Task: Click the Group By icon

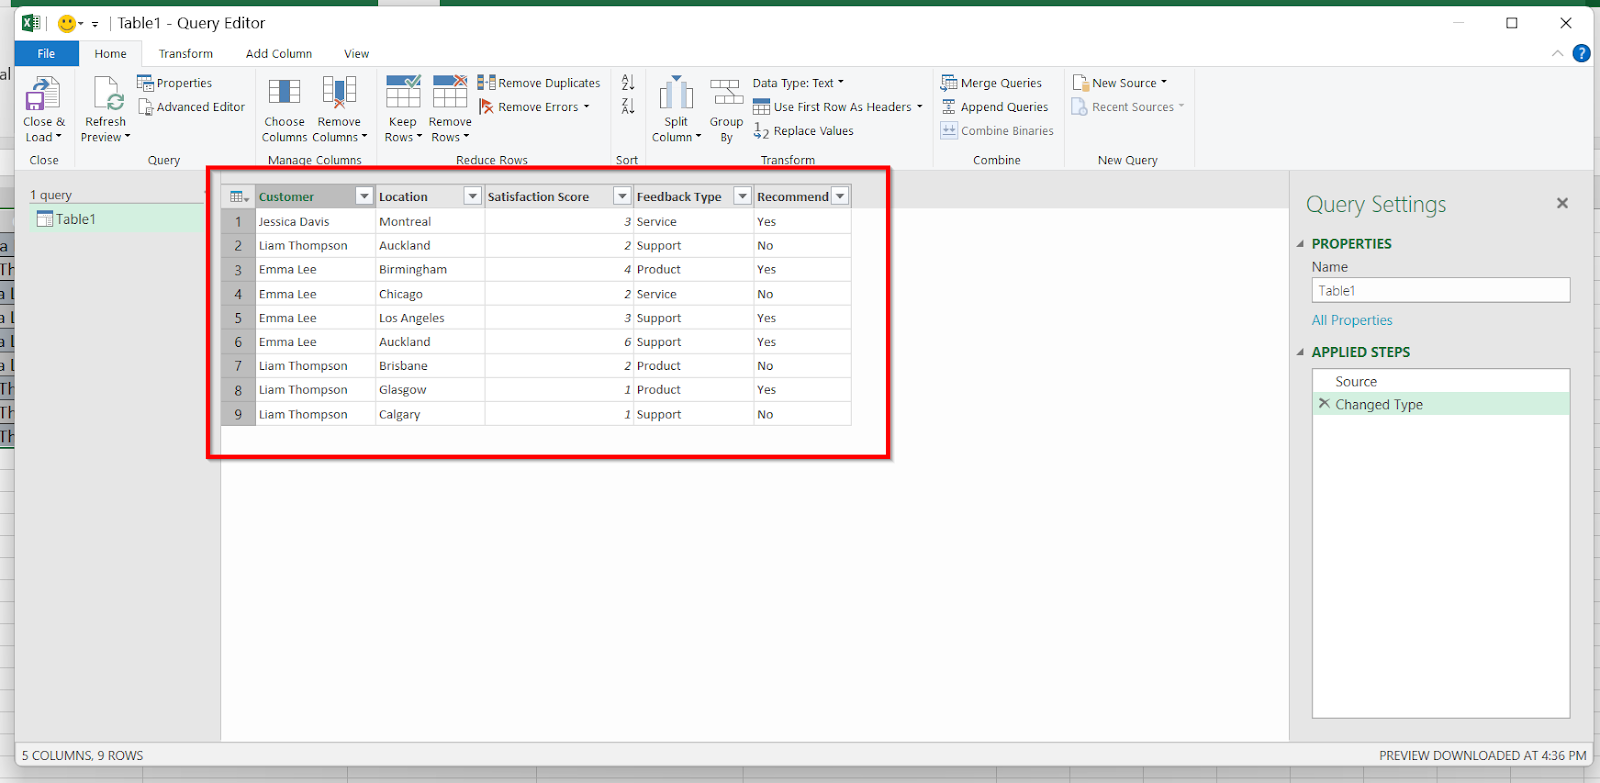Action: click(x=727, y=93)
